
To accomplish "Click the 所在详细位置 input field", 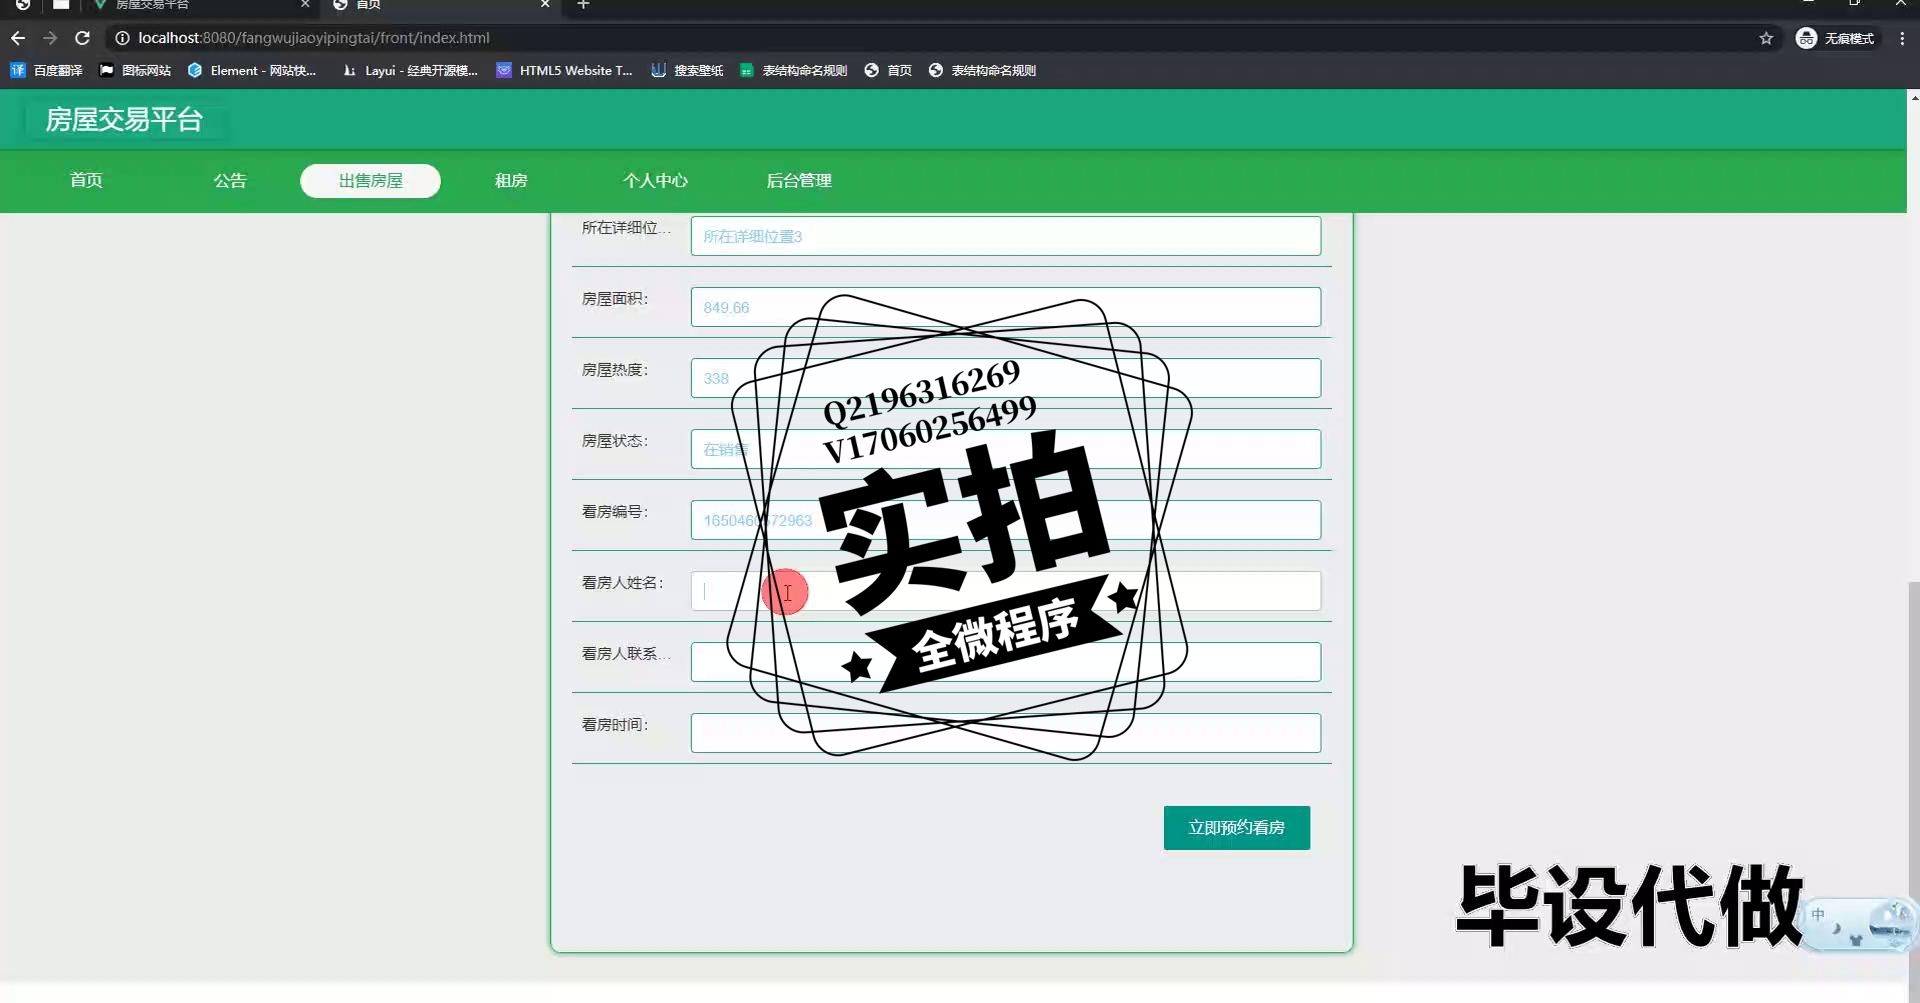I will pos(1005,236).
